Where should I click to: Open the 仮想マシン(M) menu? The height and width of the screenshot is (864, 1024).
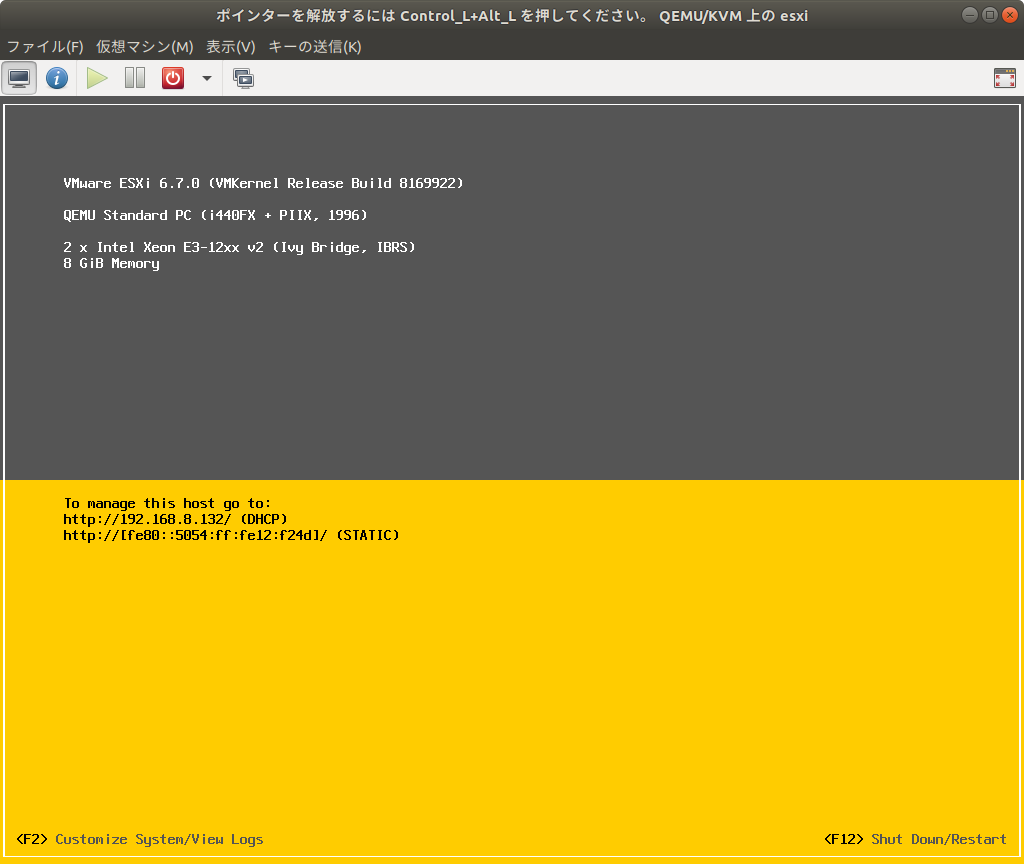click(144, 46)
